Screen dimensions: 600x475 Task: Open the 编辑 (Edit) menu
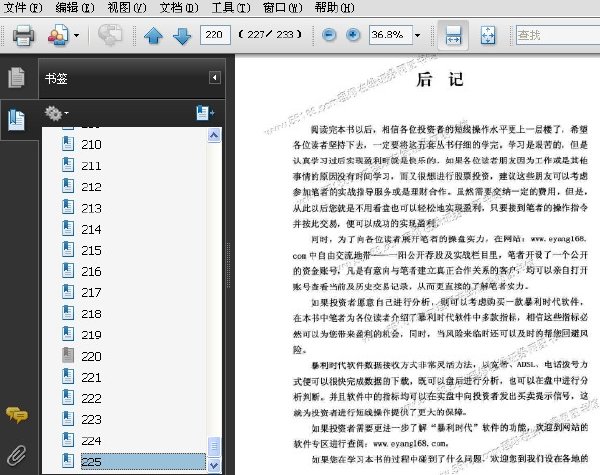75,7
